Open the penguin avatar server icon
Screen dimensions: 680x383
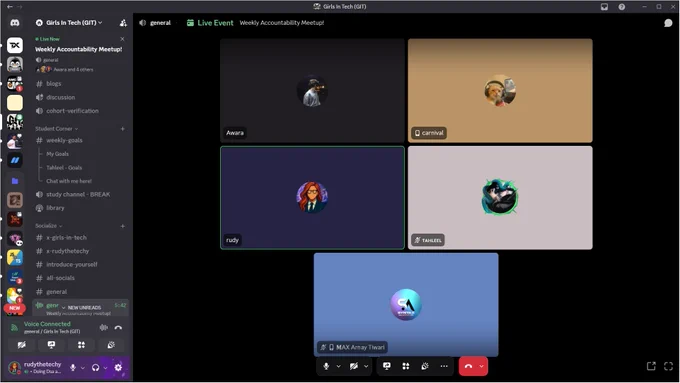(x=15, y=64)
